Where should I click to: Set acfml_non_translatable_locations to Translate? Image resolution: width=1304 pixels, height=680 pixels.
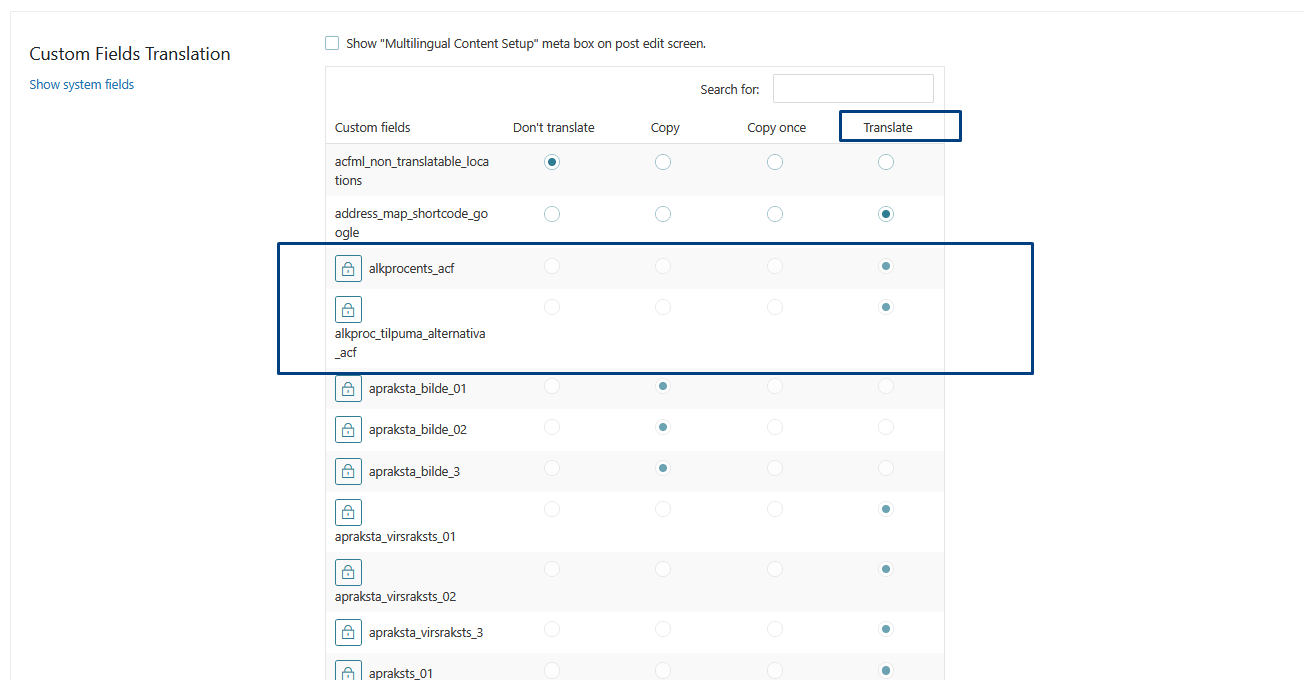tap(885, 162)
